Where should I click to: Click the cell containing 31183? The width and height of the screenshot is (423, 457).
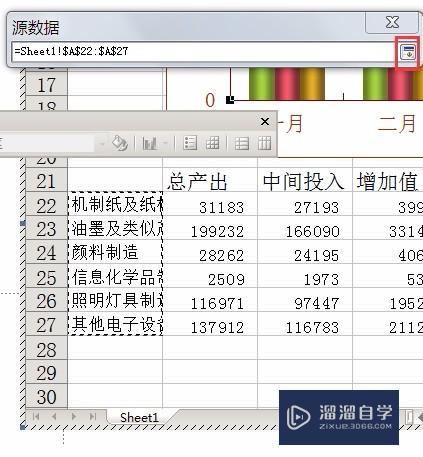click(210, 204)
